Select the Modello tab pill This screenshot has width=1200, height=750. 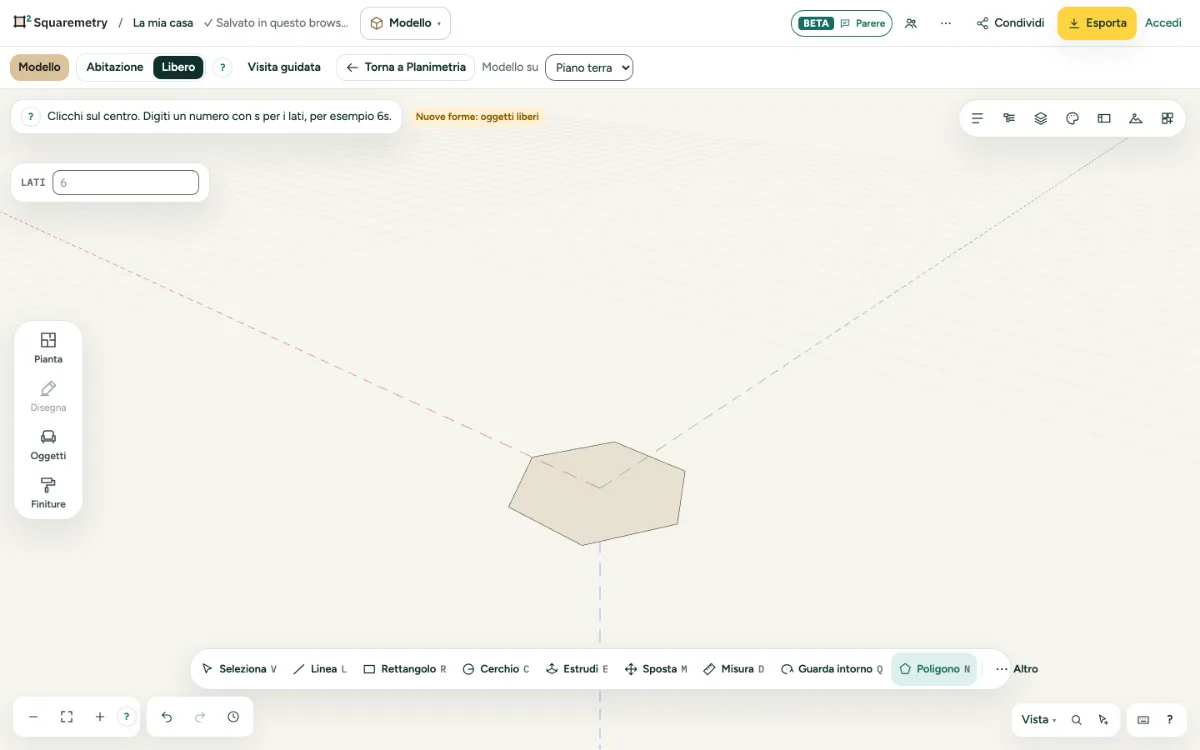coord(39,67)
